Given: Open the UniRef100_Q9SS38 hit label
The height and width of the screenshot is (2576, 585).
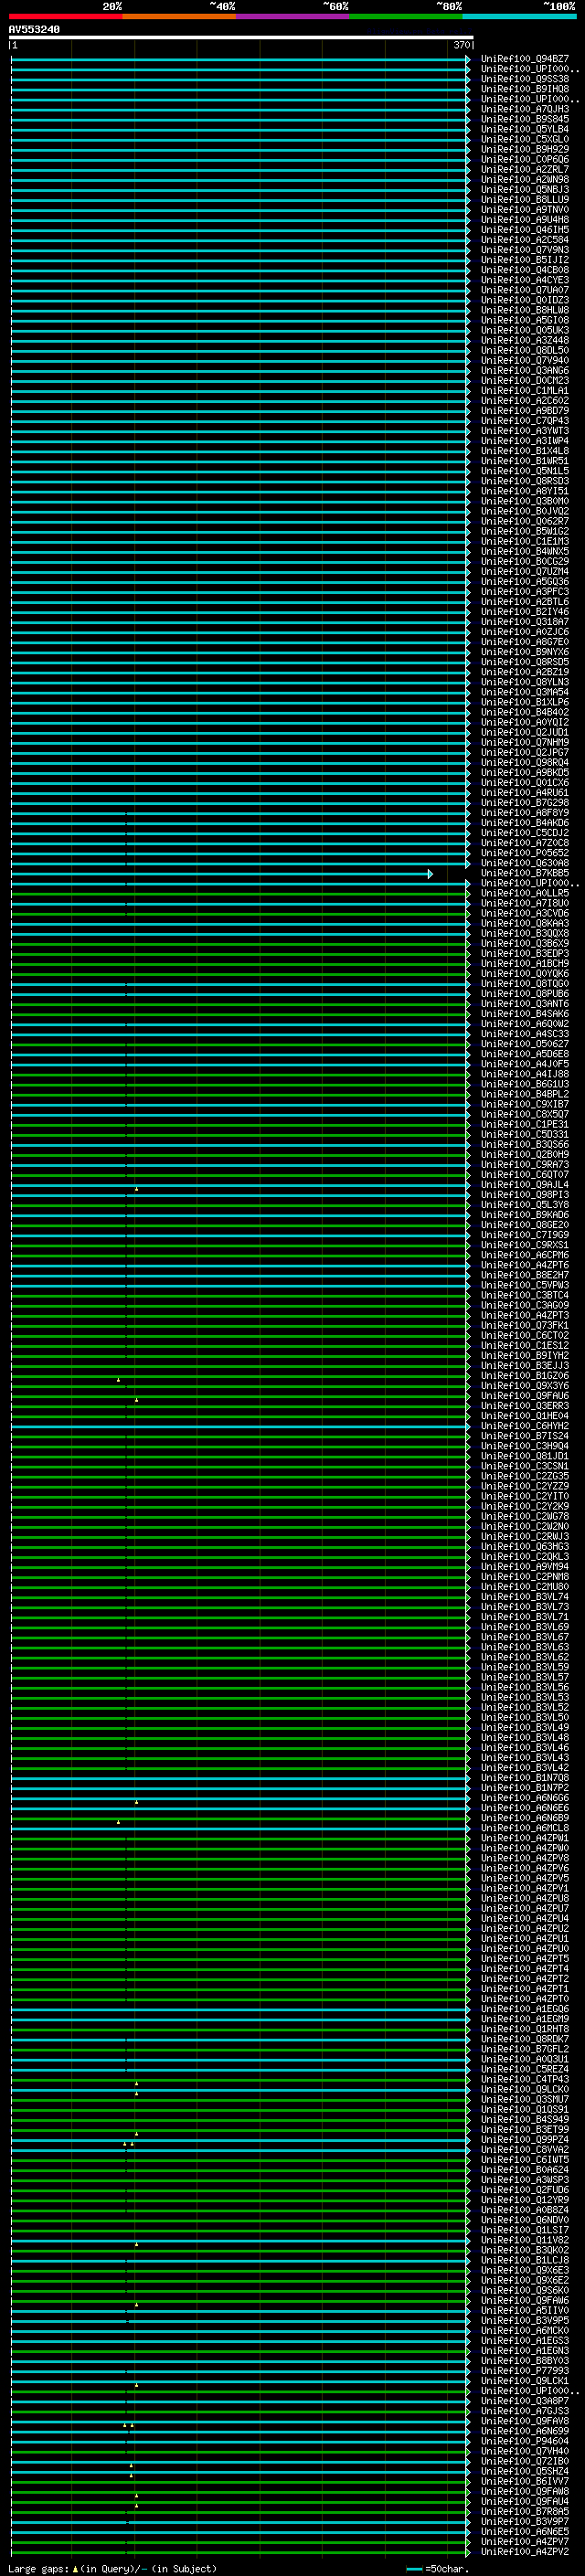Looking at the screenshot, I should [x=524, y=79].
